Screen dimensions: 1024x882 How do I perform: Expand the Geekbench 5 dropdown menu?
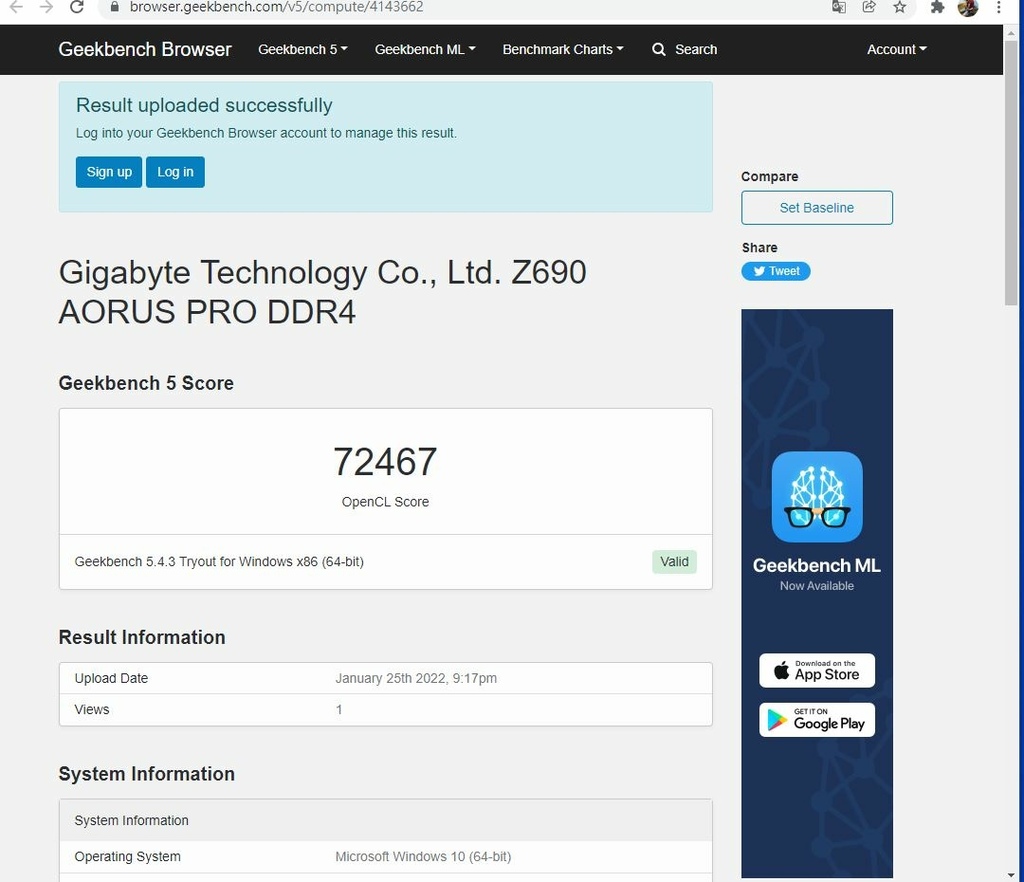point(303,50)
